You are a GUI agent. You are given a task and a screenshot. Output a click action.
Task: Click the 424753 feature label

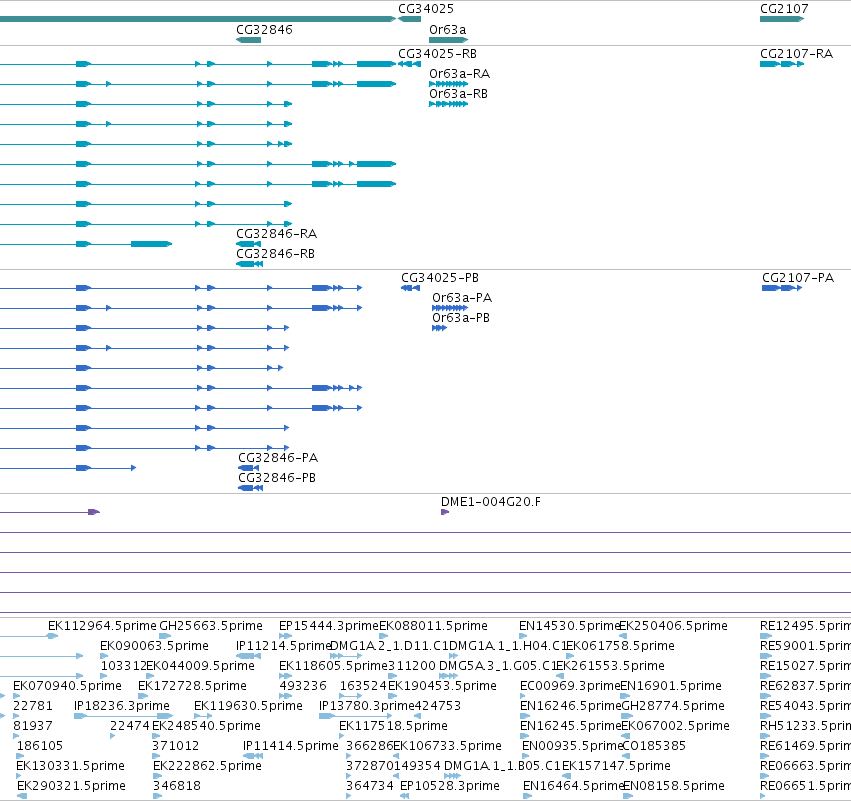(437, 707)
